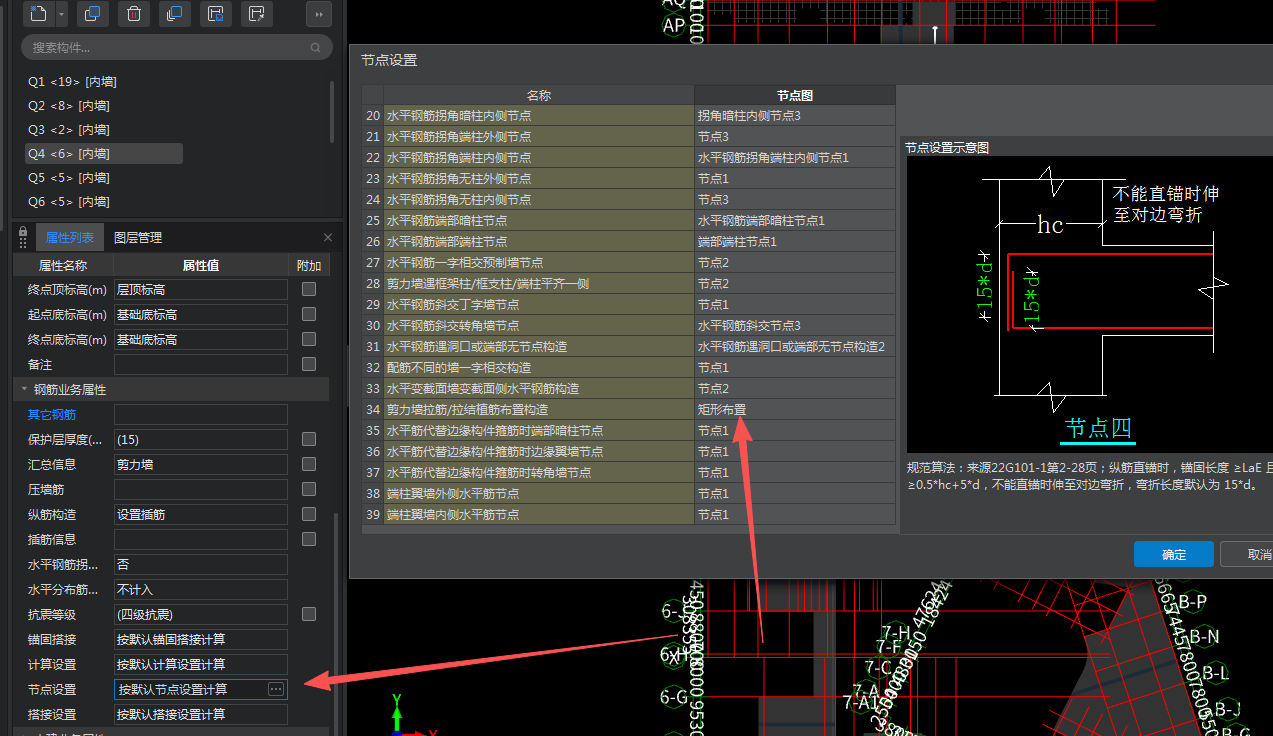Open the 其它钢筋 blue link
The width and height of the screenshot is (1273, 736).
click(52, 414)
